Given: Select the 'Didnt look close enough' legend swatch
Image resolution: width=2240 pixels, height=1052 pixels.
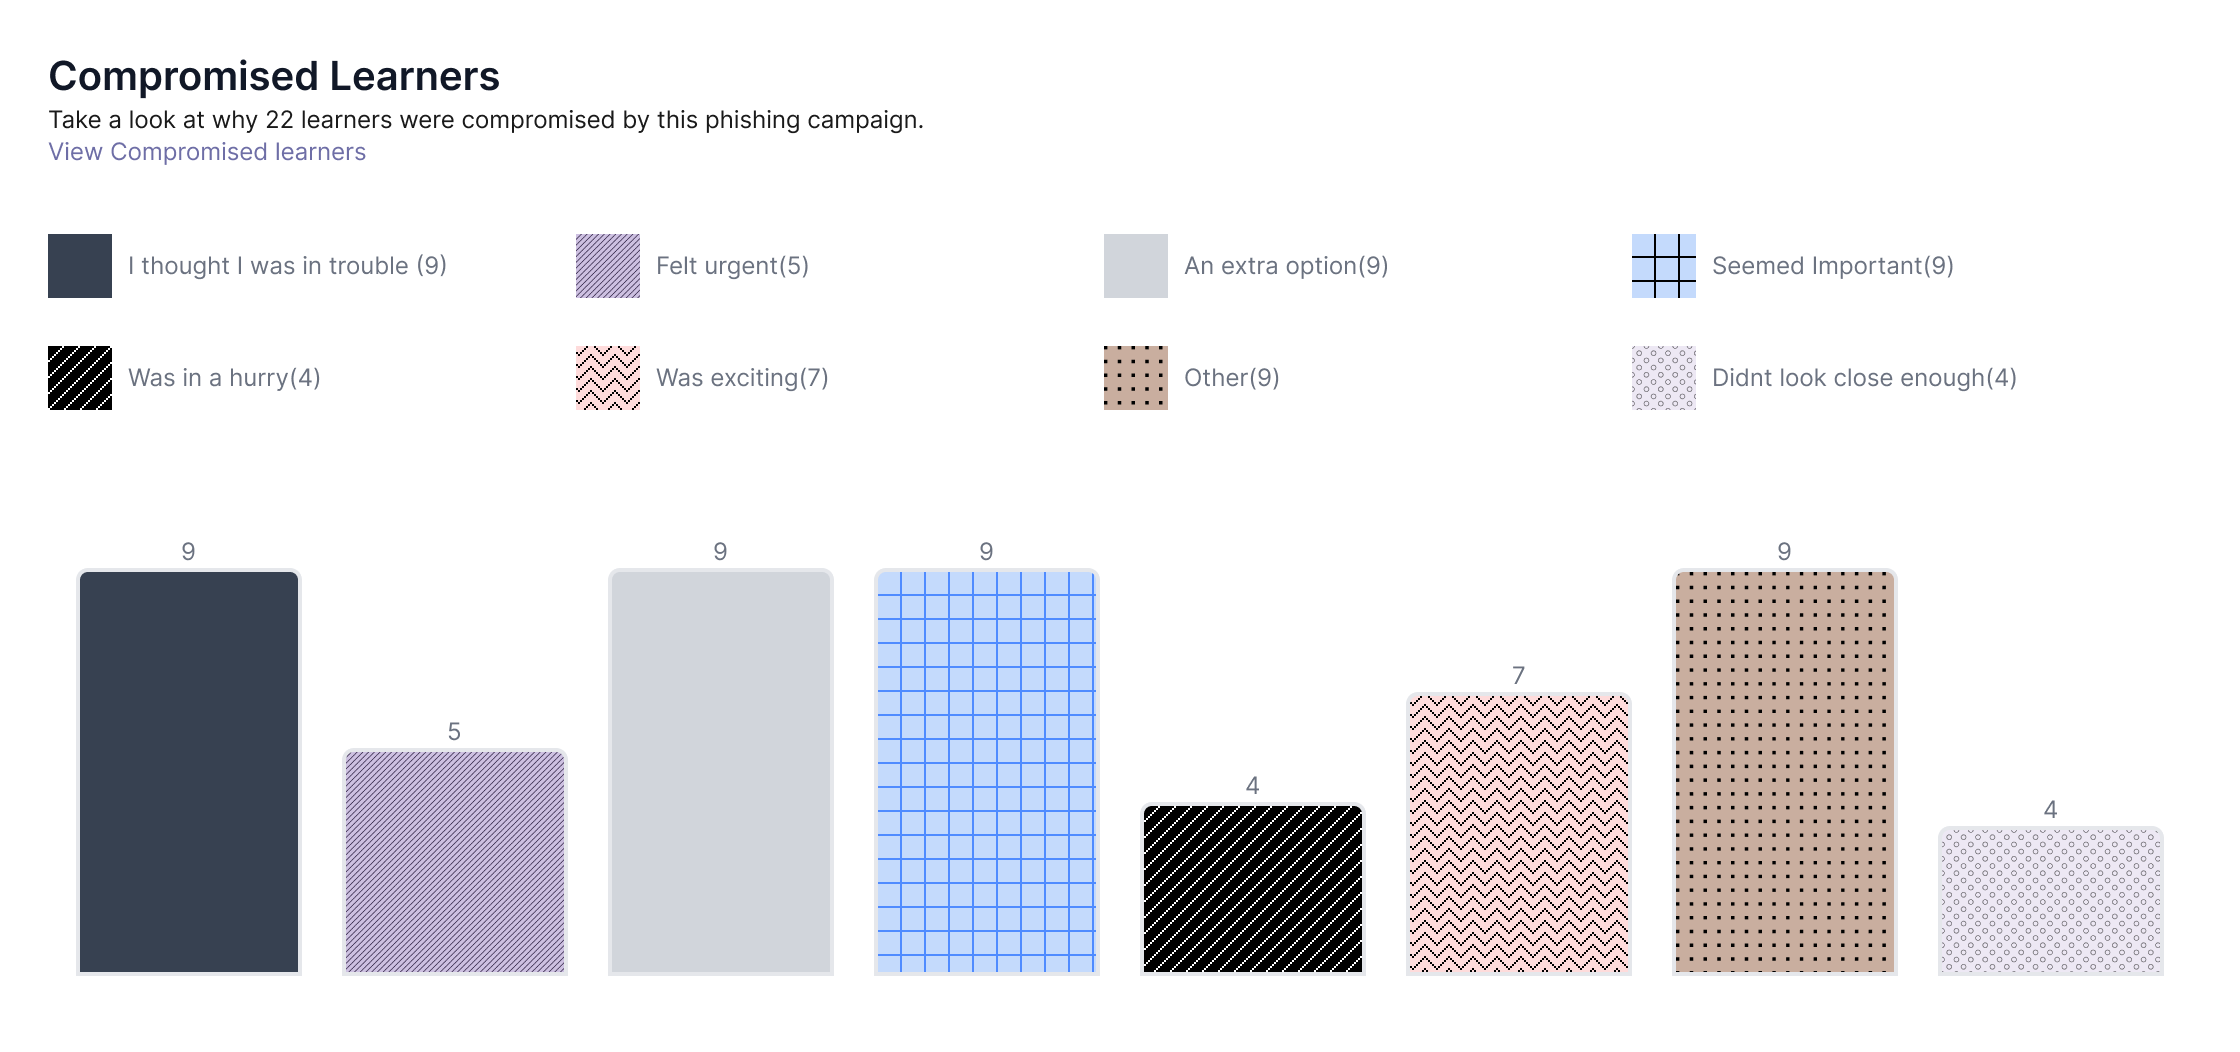Looking at the screenshot, I should point(1664,378).
